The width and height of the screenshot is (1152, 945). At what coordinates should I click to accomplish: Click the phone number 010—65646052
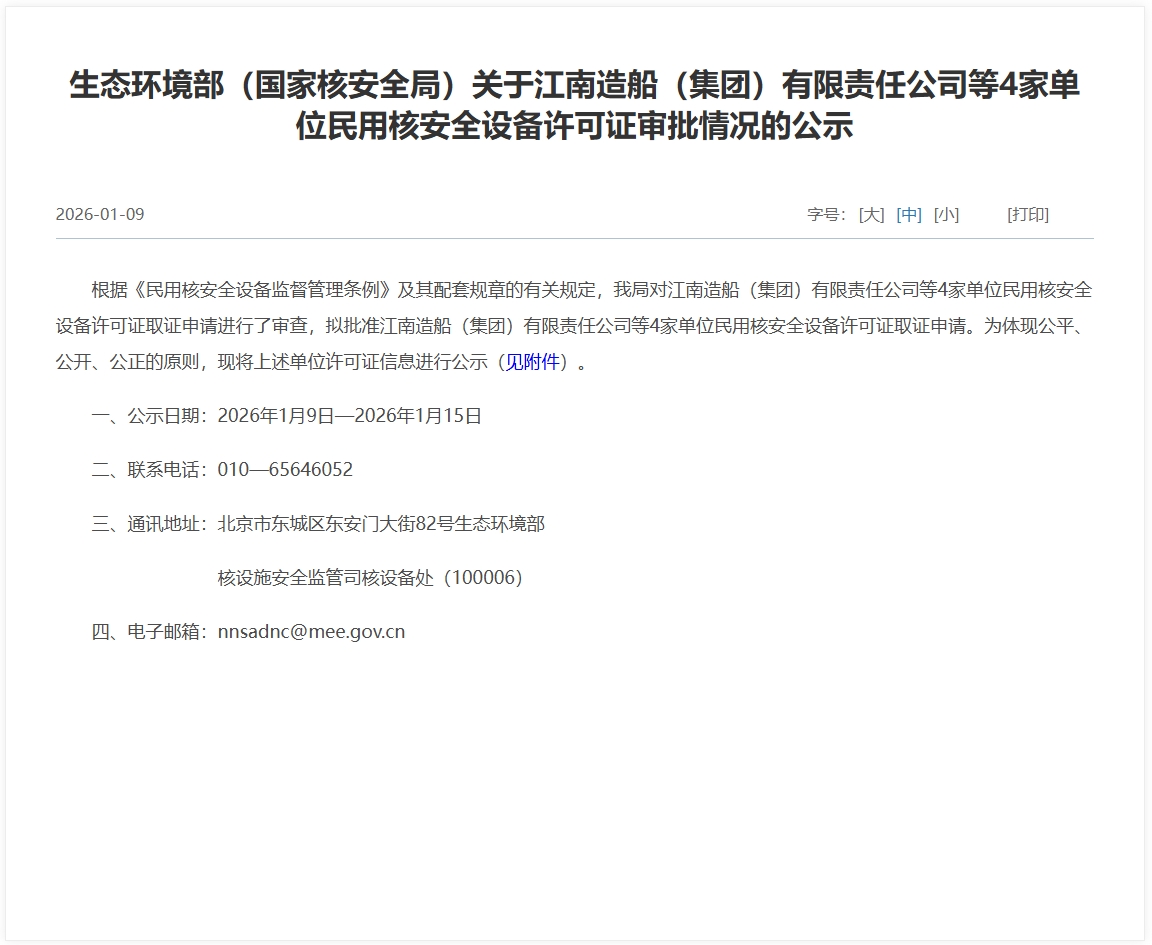click(285, 470)
